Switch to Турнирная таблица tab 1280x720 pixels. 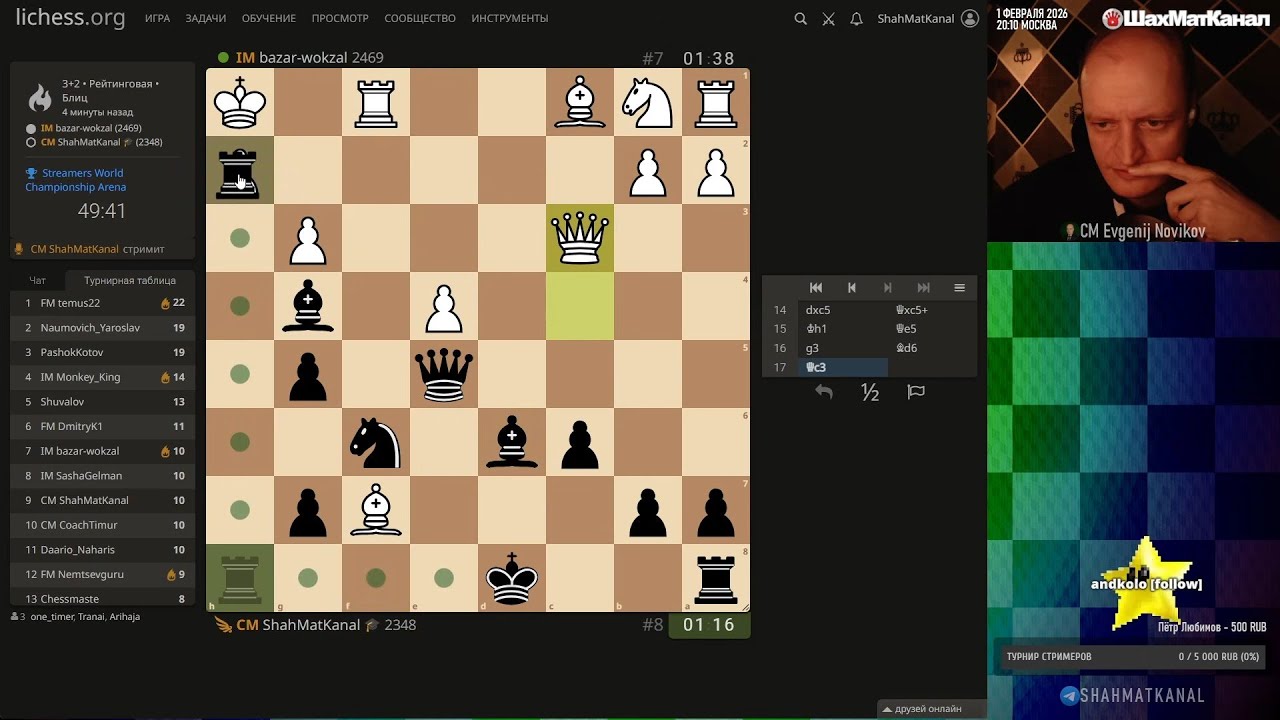130,281
